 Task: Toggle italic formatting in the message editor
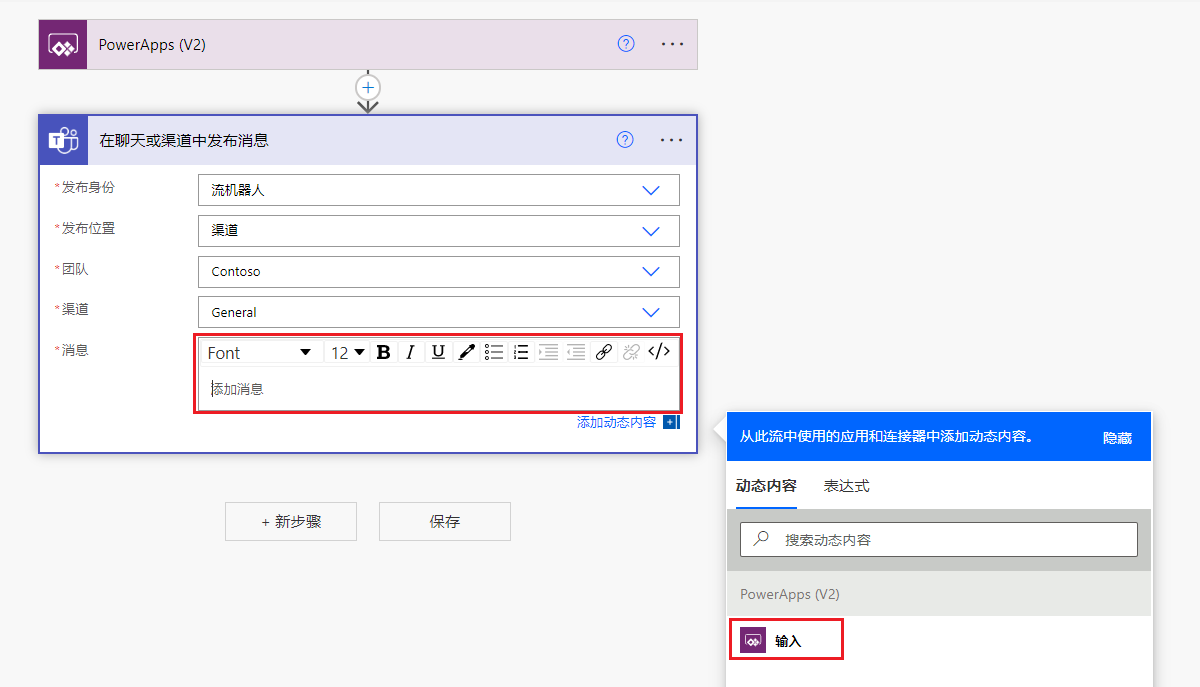coord(410,352)
